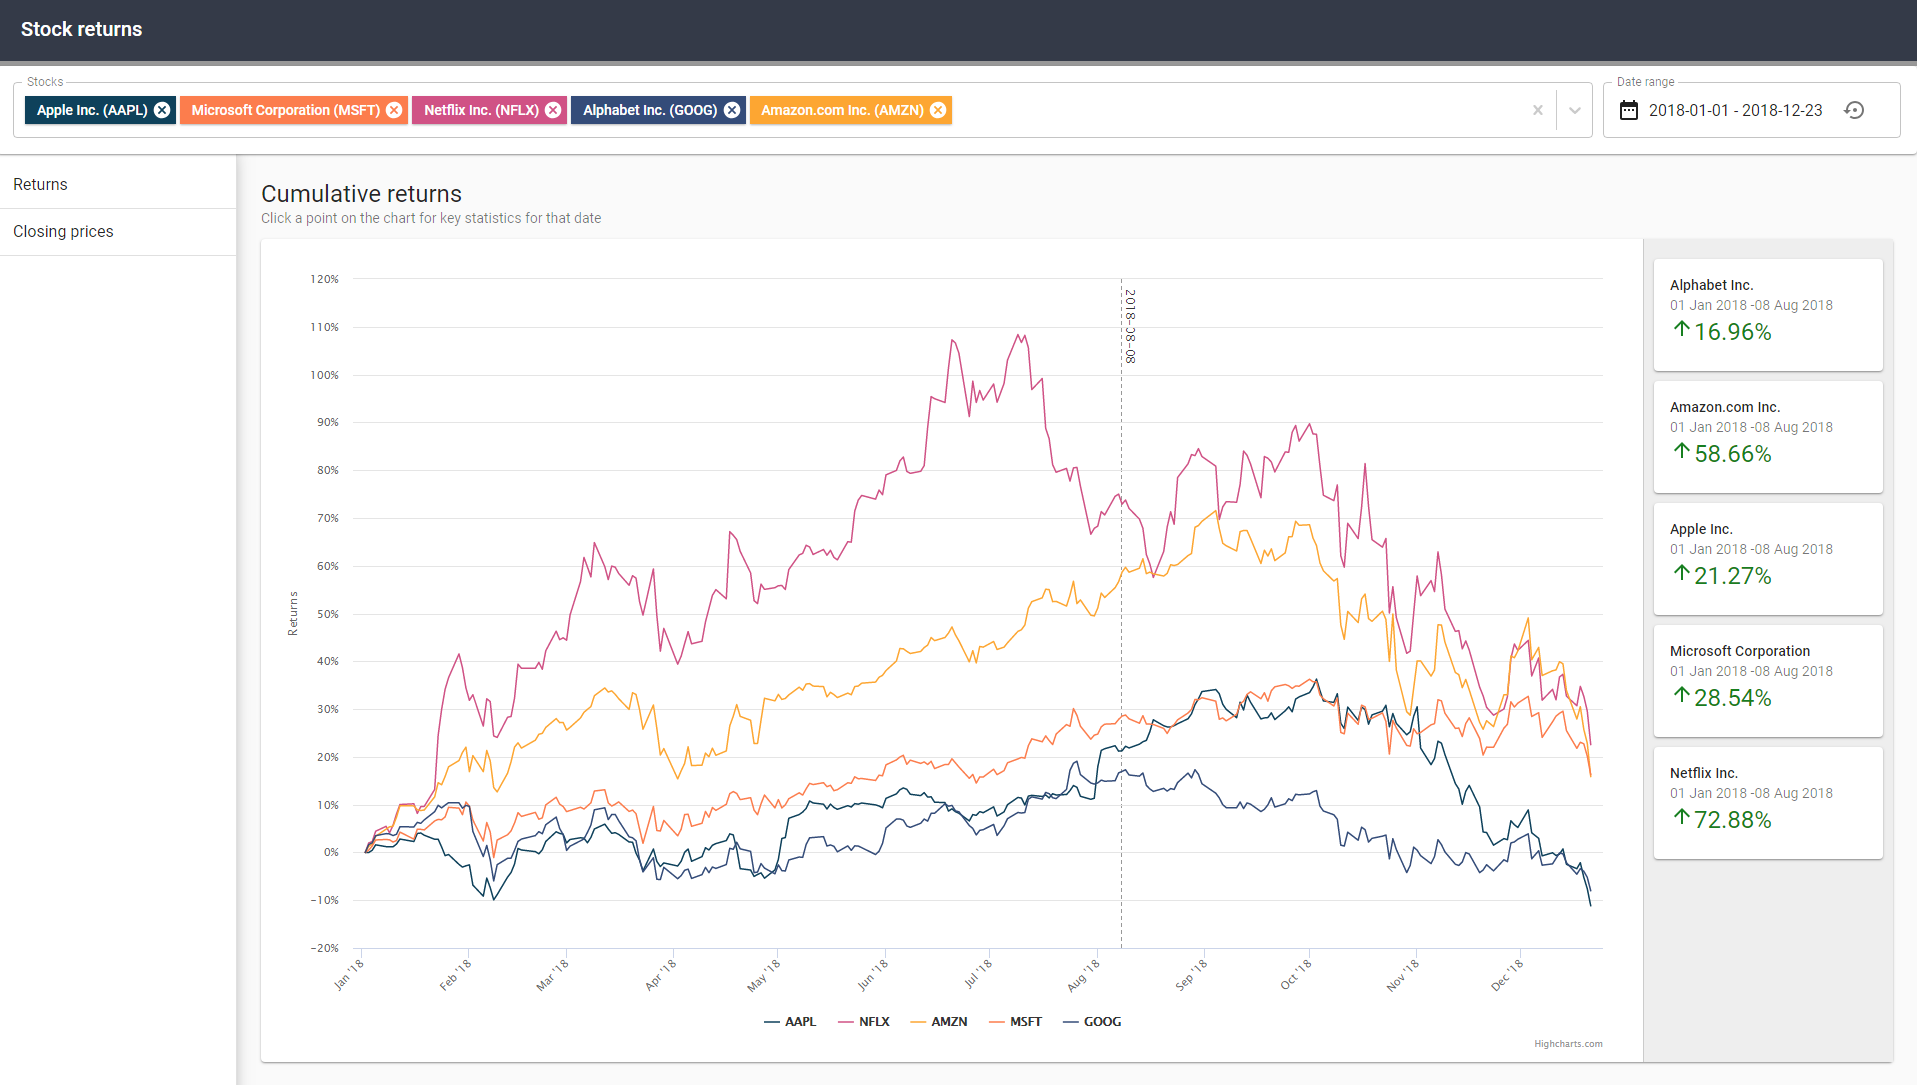Open the Returns sidebar tab
The width and height of the screenshot is (1917, 1085).
[x=118, y=185]
